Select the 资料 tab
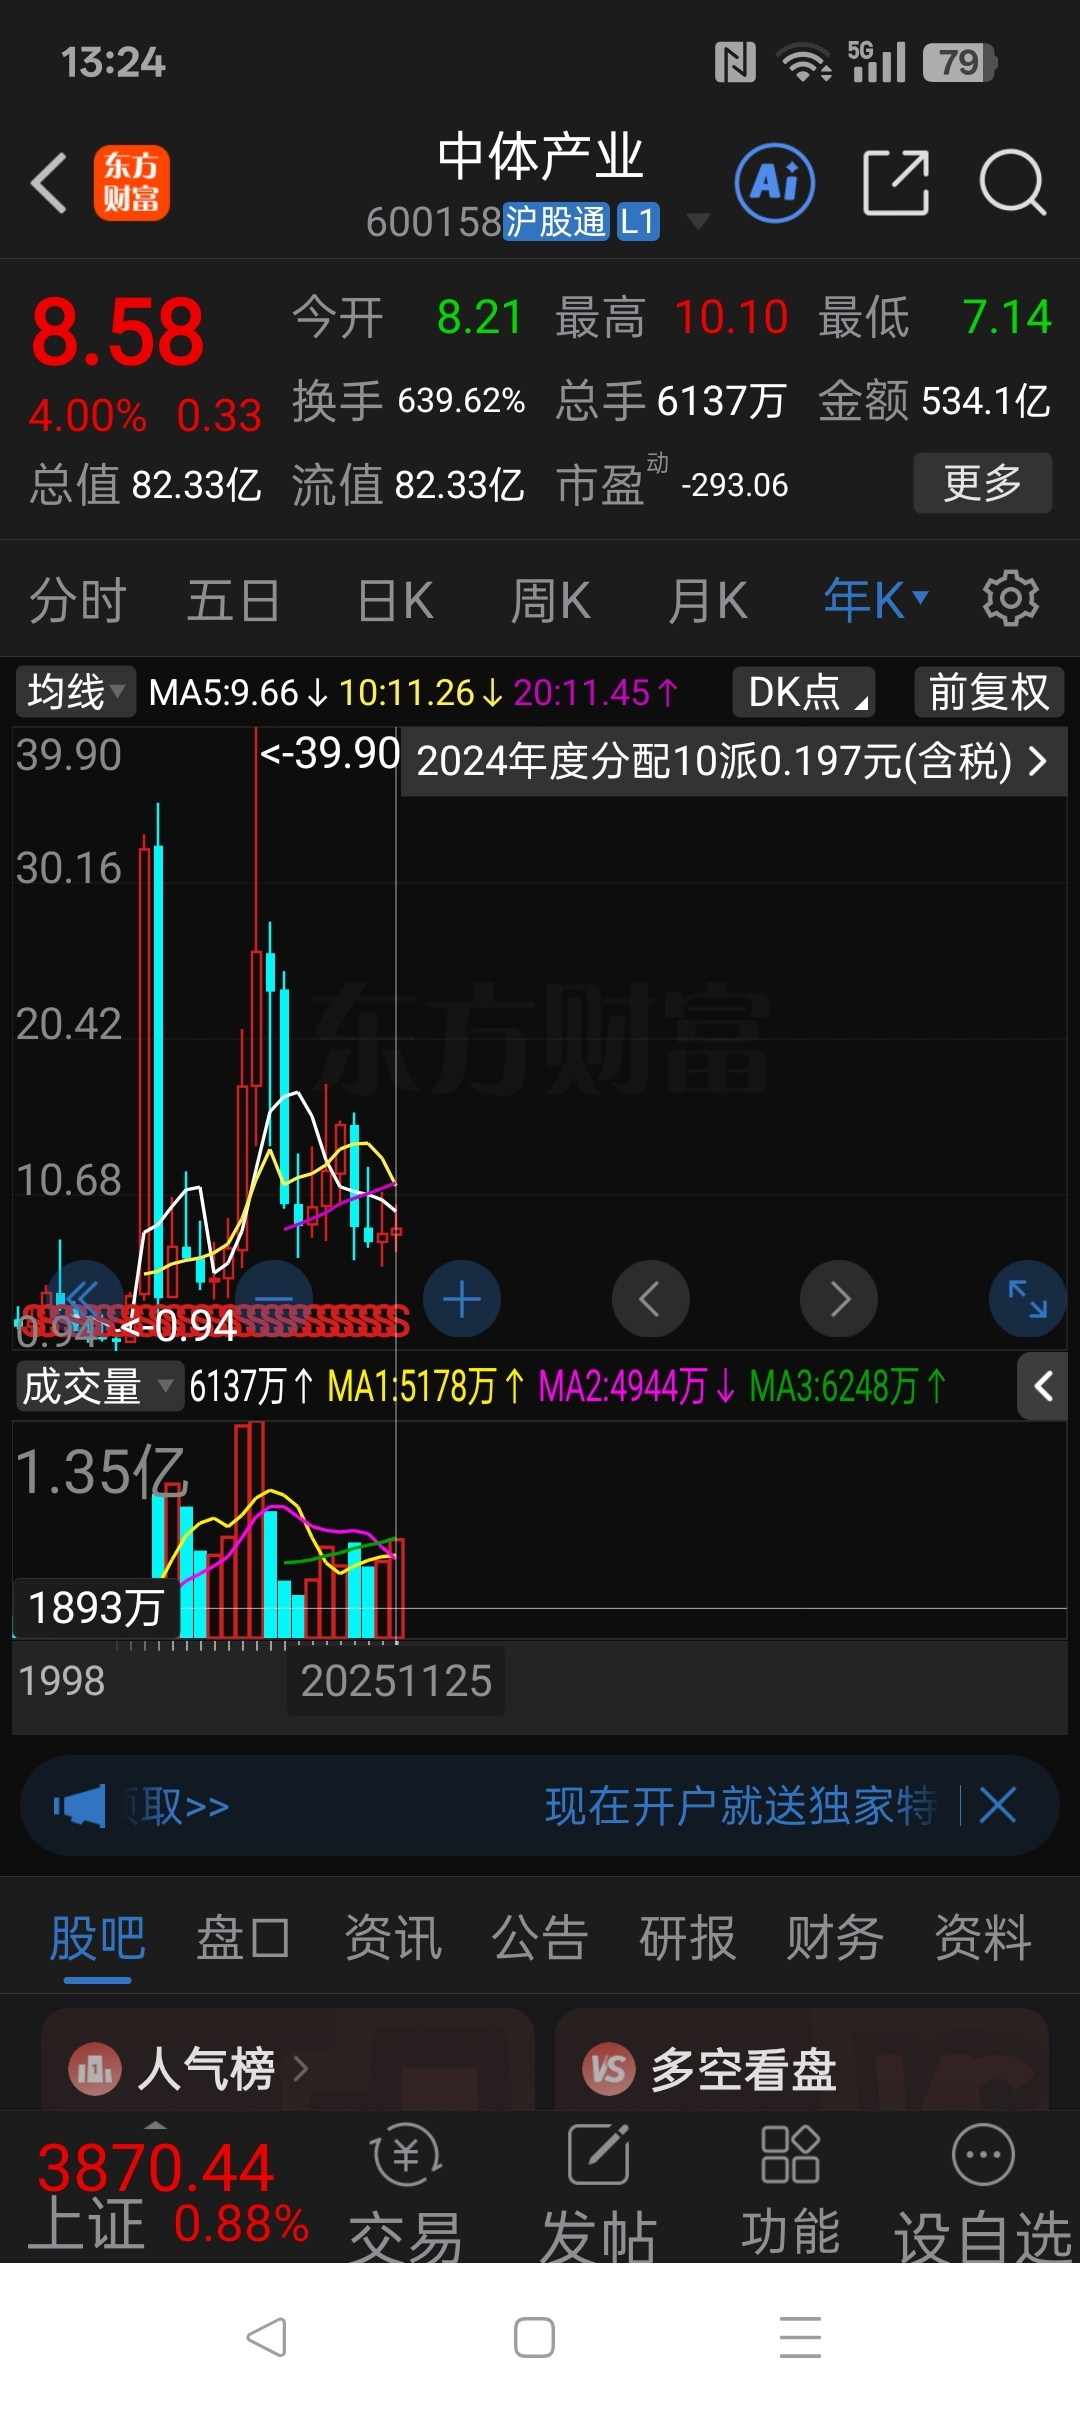The width and height of the screenshot is (1080, 2412). pyautogui.click(x=983, y=1938)
